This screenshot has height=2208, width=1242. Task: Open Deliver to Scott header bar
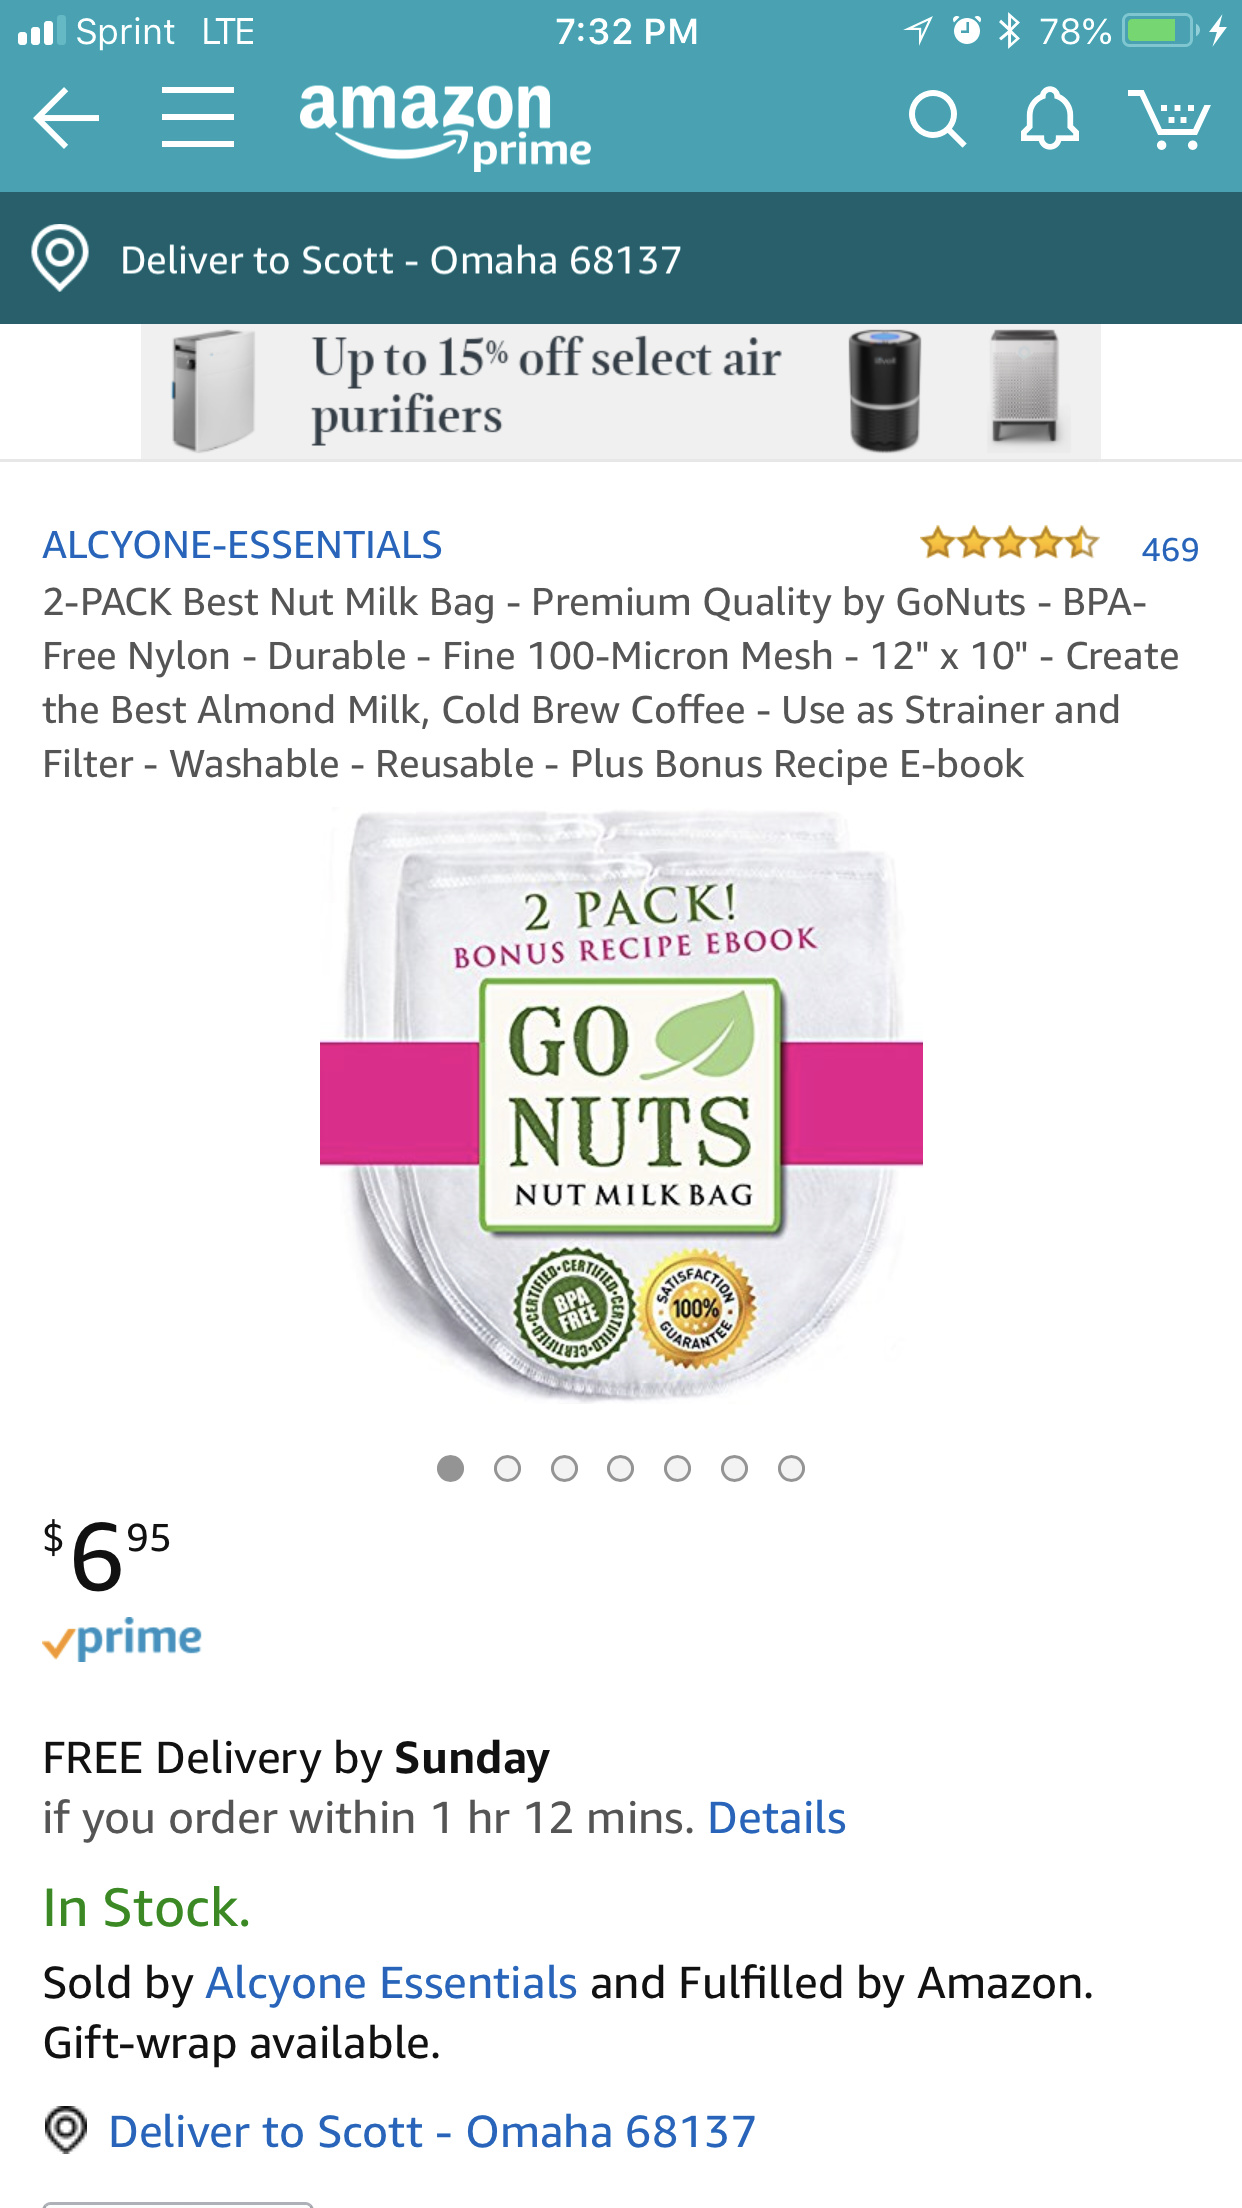click(x=621, y=258)
